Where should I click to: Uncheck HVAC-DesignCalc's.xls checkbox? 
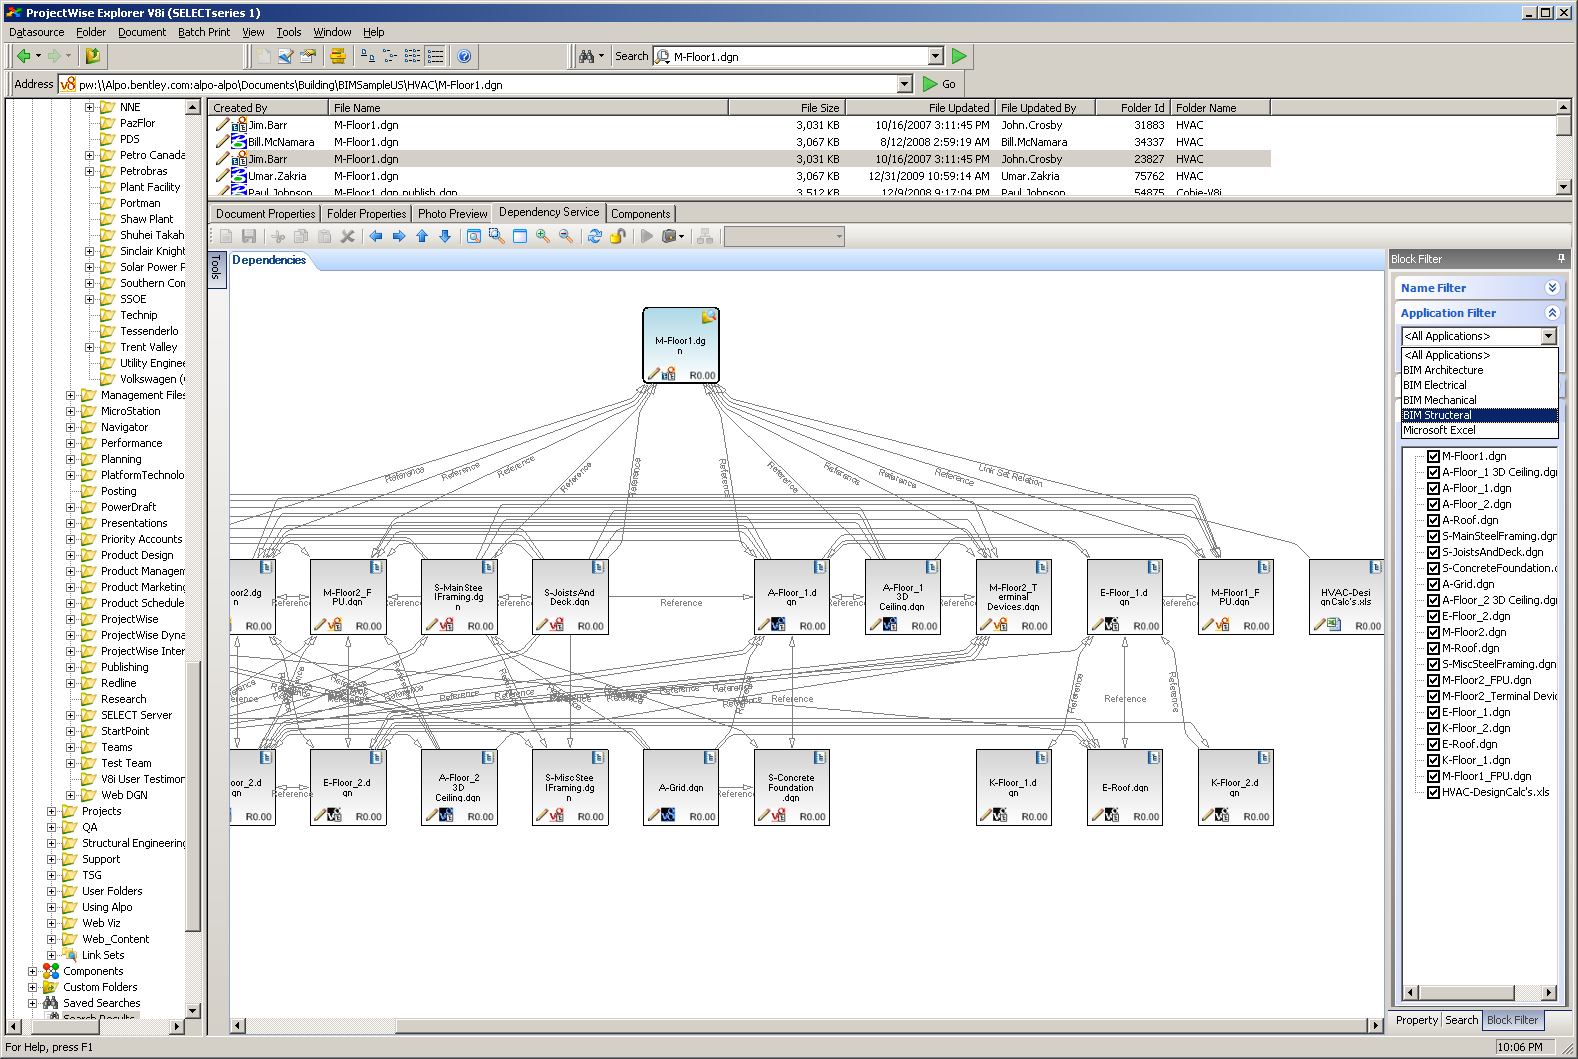click(x=1433, y=792)
